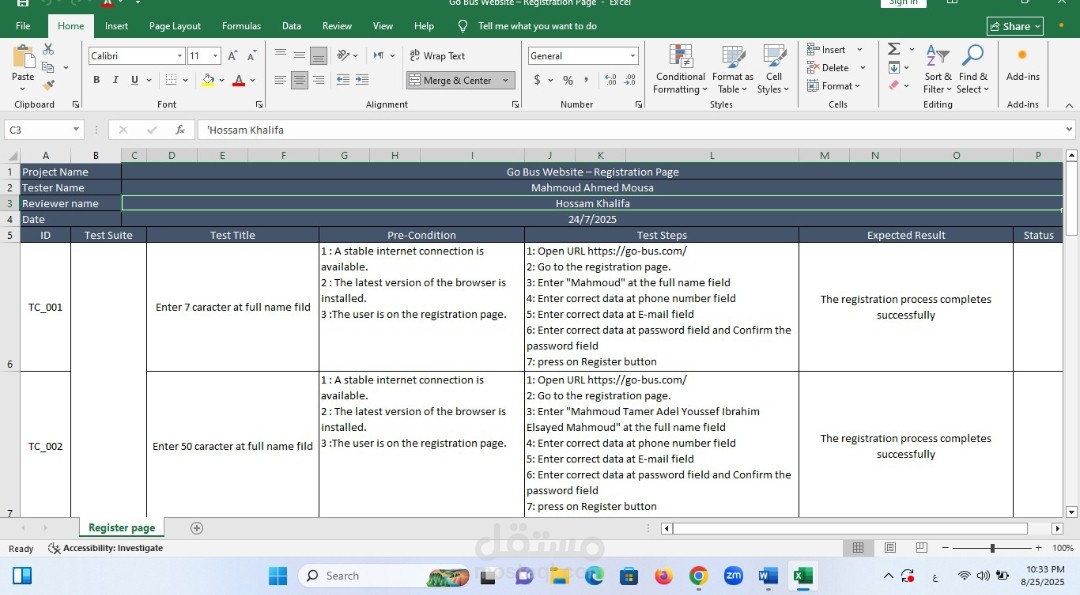The width and height of the screenshot is (1080, 595).
Task: Toggle Wrap Text for selected cell
Action: tap(436, 56)
